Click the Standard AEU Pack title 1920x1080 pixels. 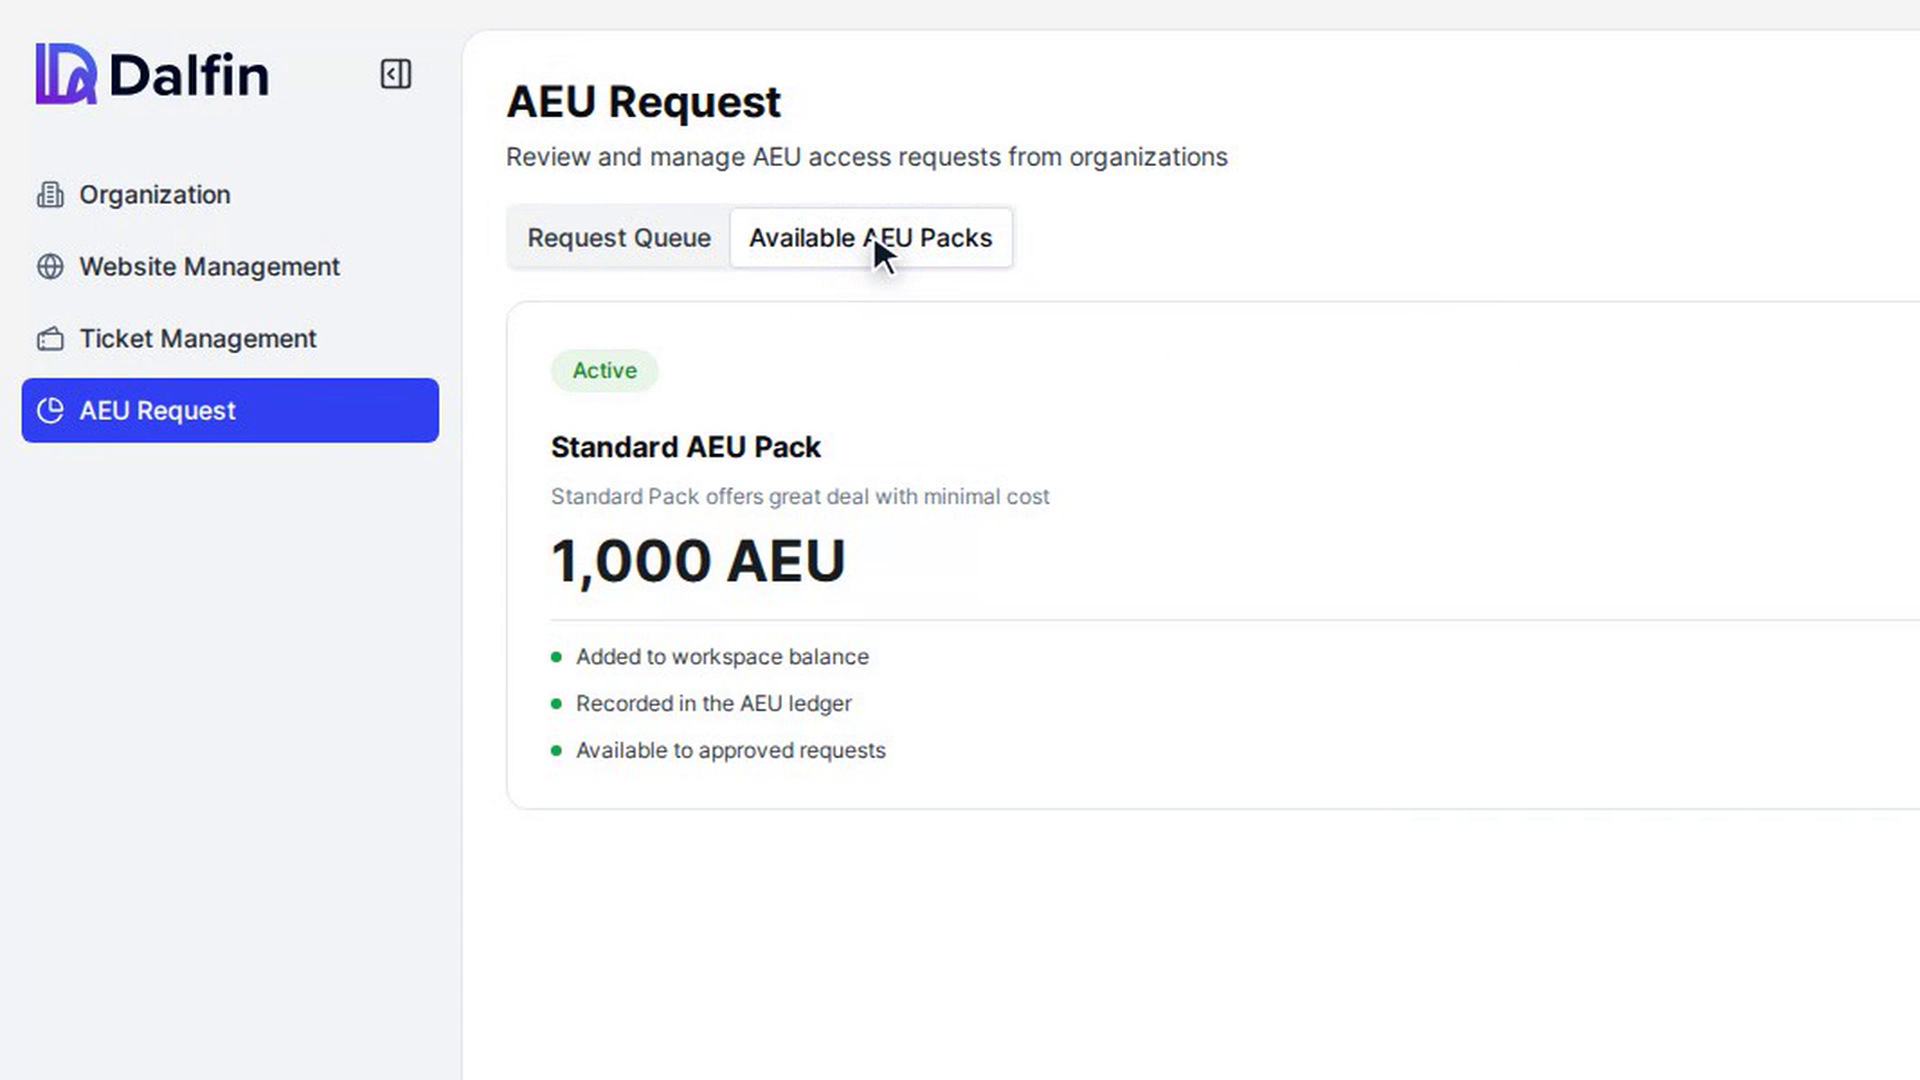686,447
